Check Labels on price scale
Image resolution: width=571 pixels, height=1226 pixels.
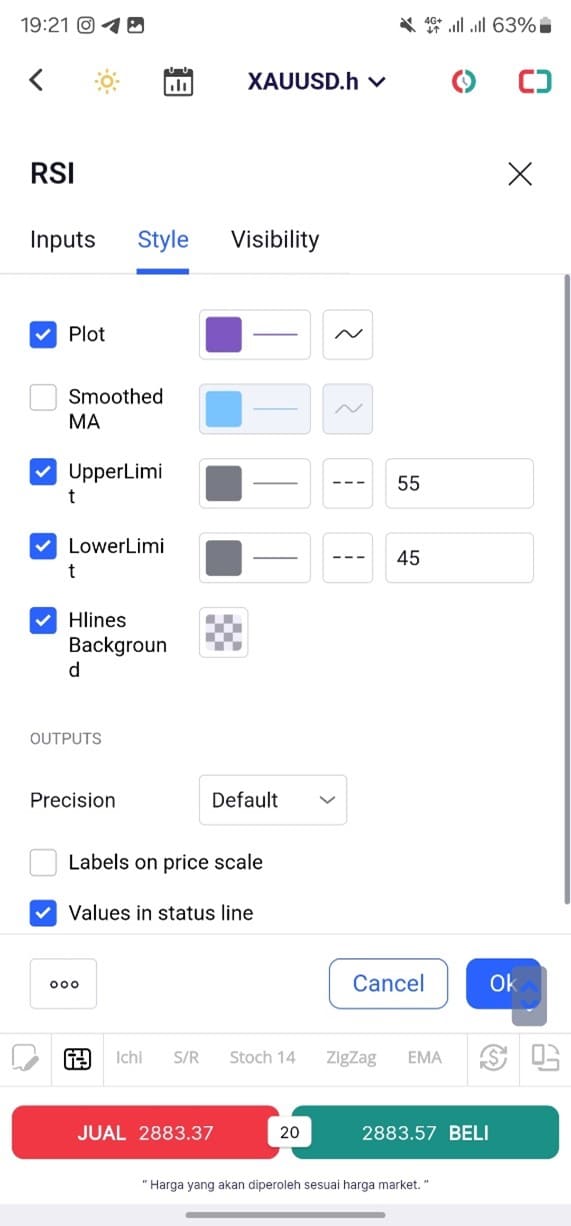click(43, 862)
